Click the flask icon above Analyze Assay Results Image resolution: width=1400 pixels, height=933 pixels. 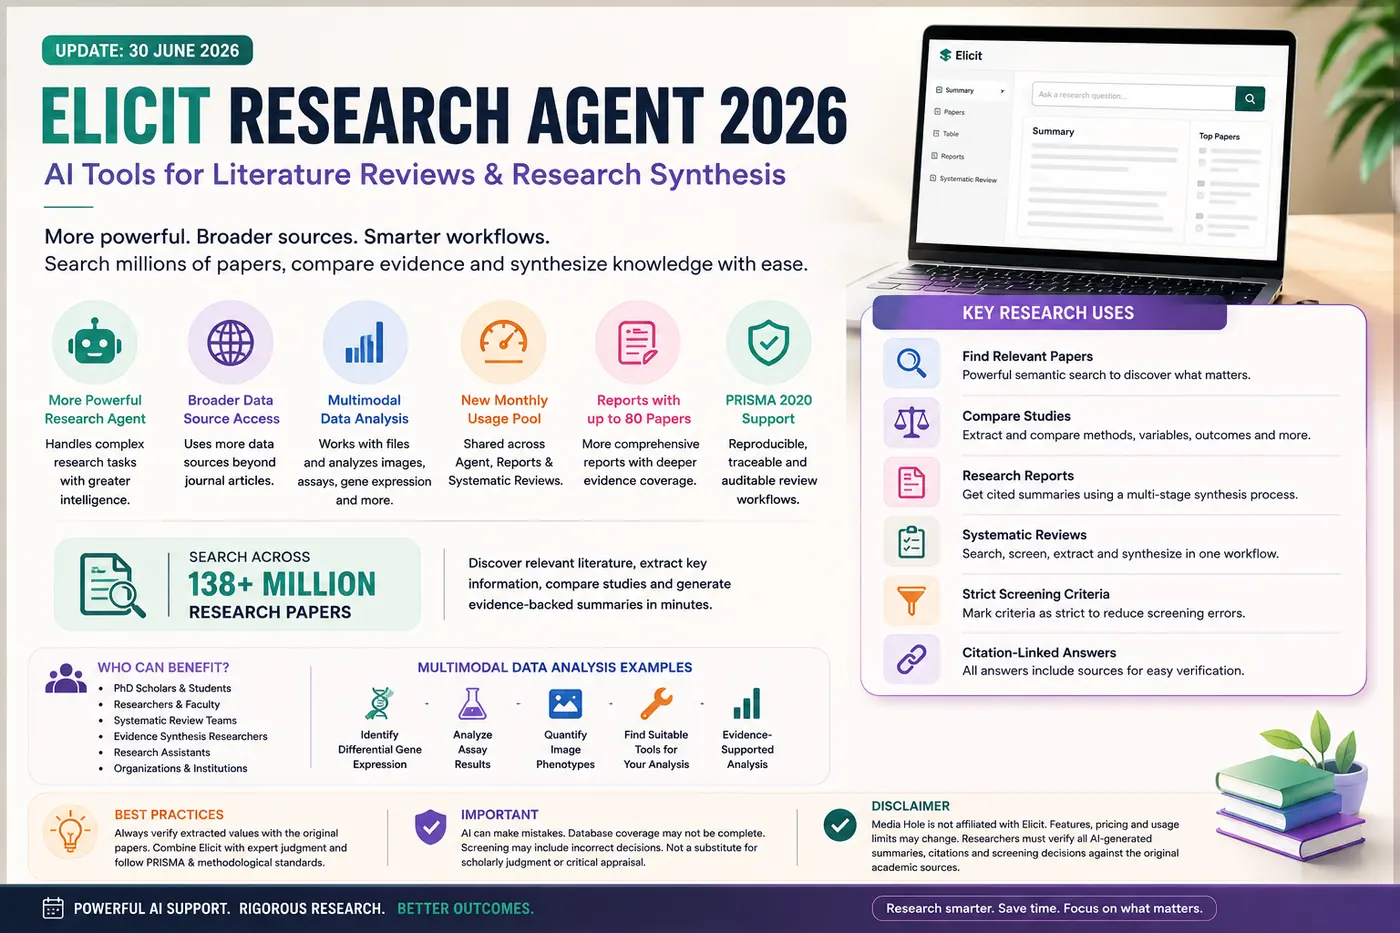(x=472, y=704)
